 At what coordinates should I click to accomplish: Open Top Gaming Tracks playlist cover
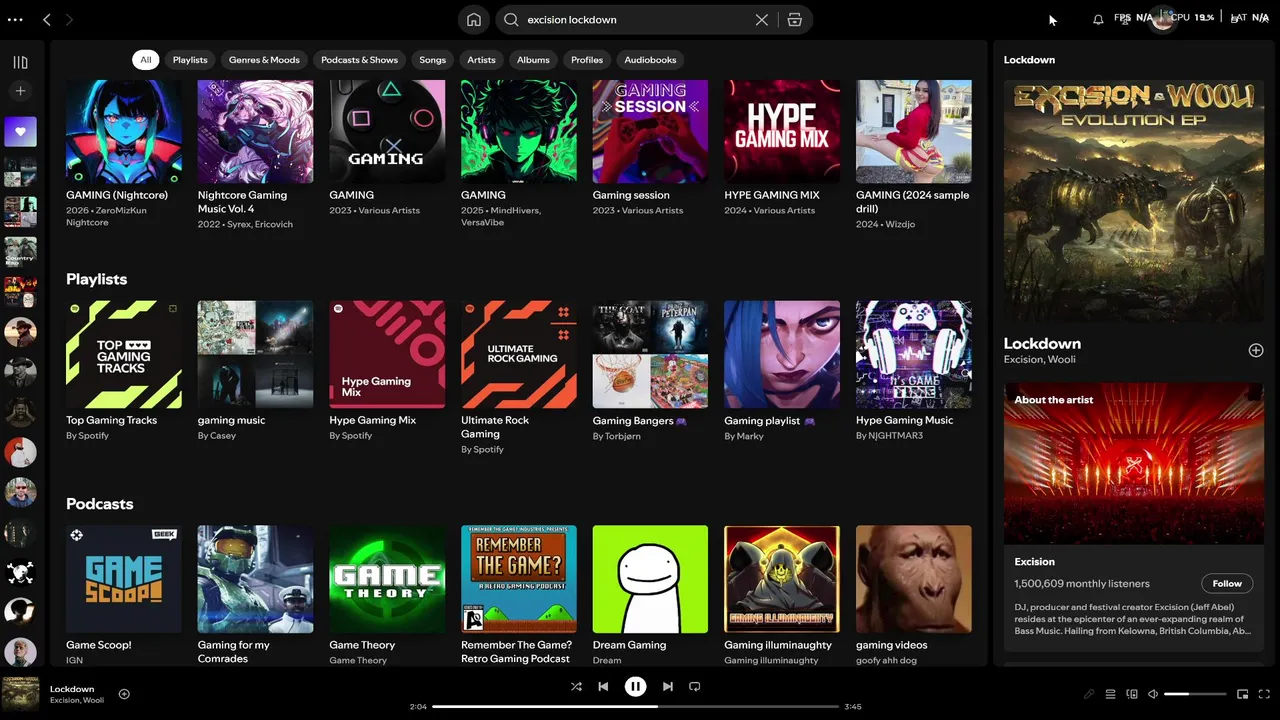point(124,354)
